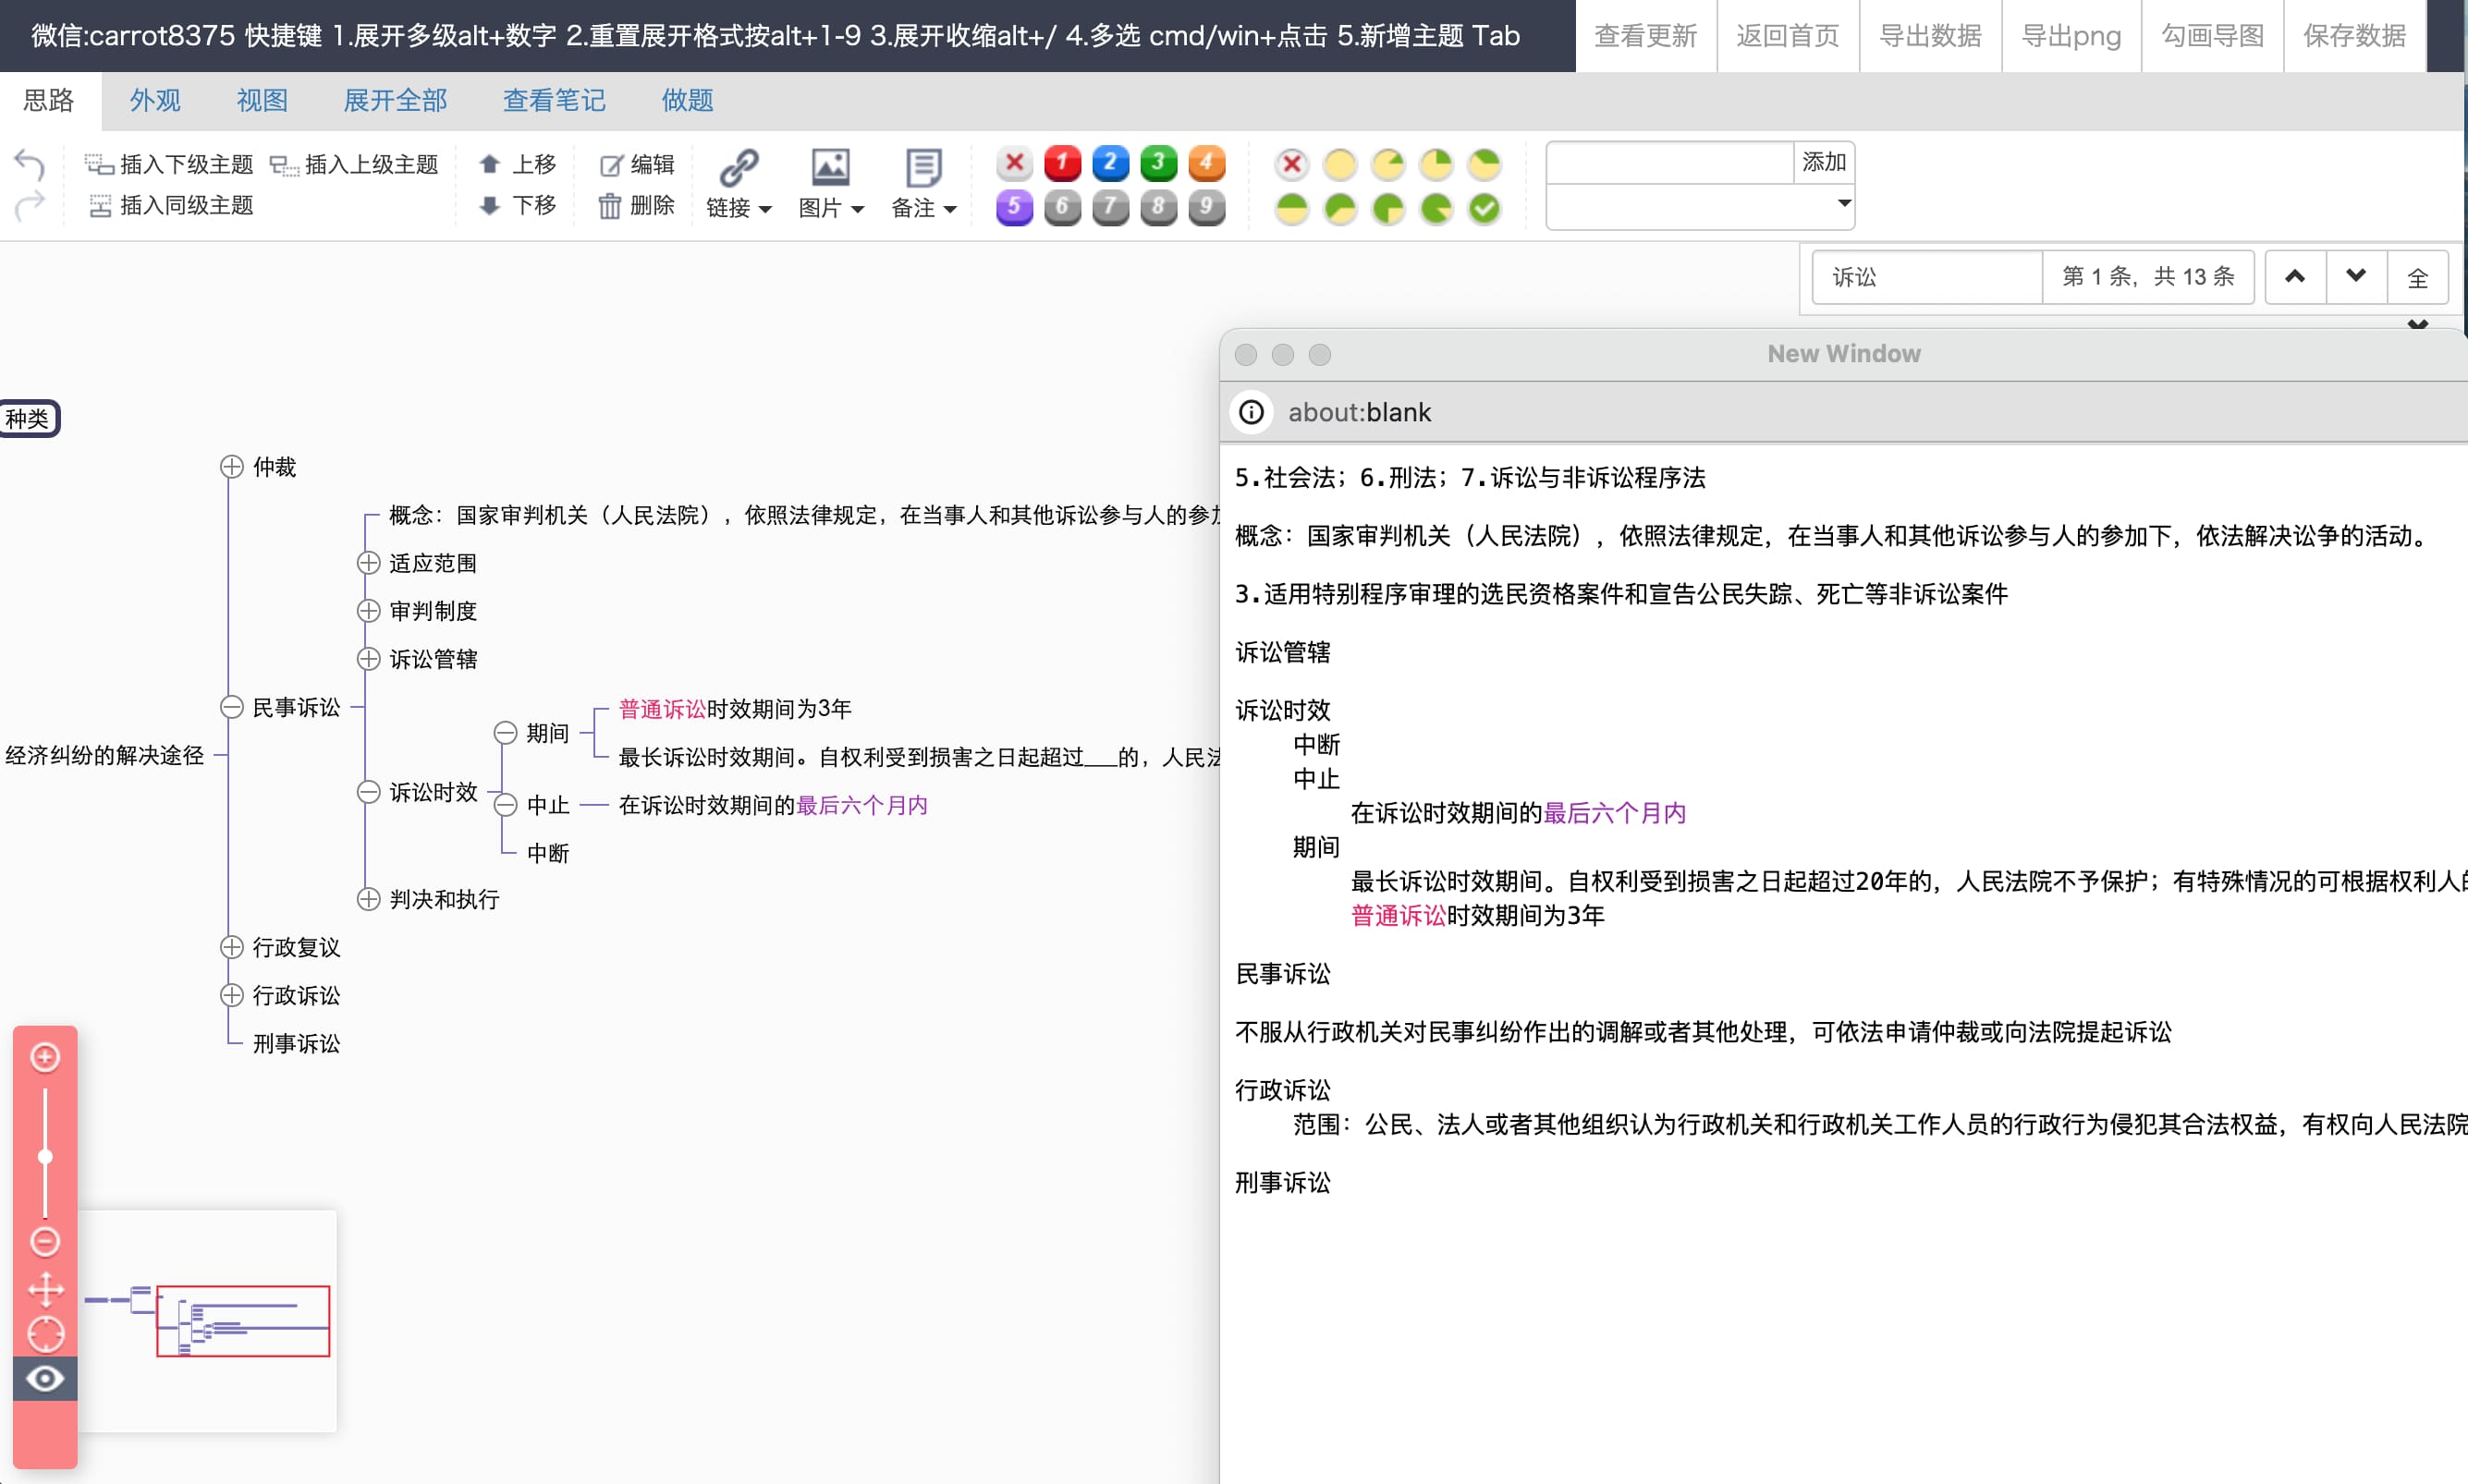Collapse the 民事诉讼 node

pyautogui.click(x=232, y=707)
